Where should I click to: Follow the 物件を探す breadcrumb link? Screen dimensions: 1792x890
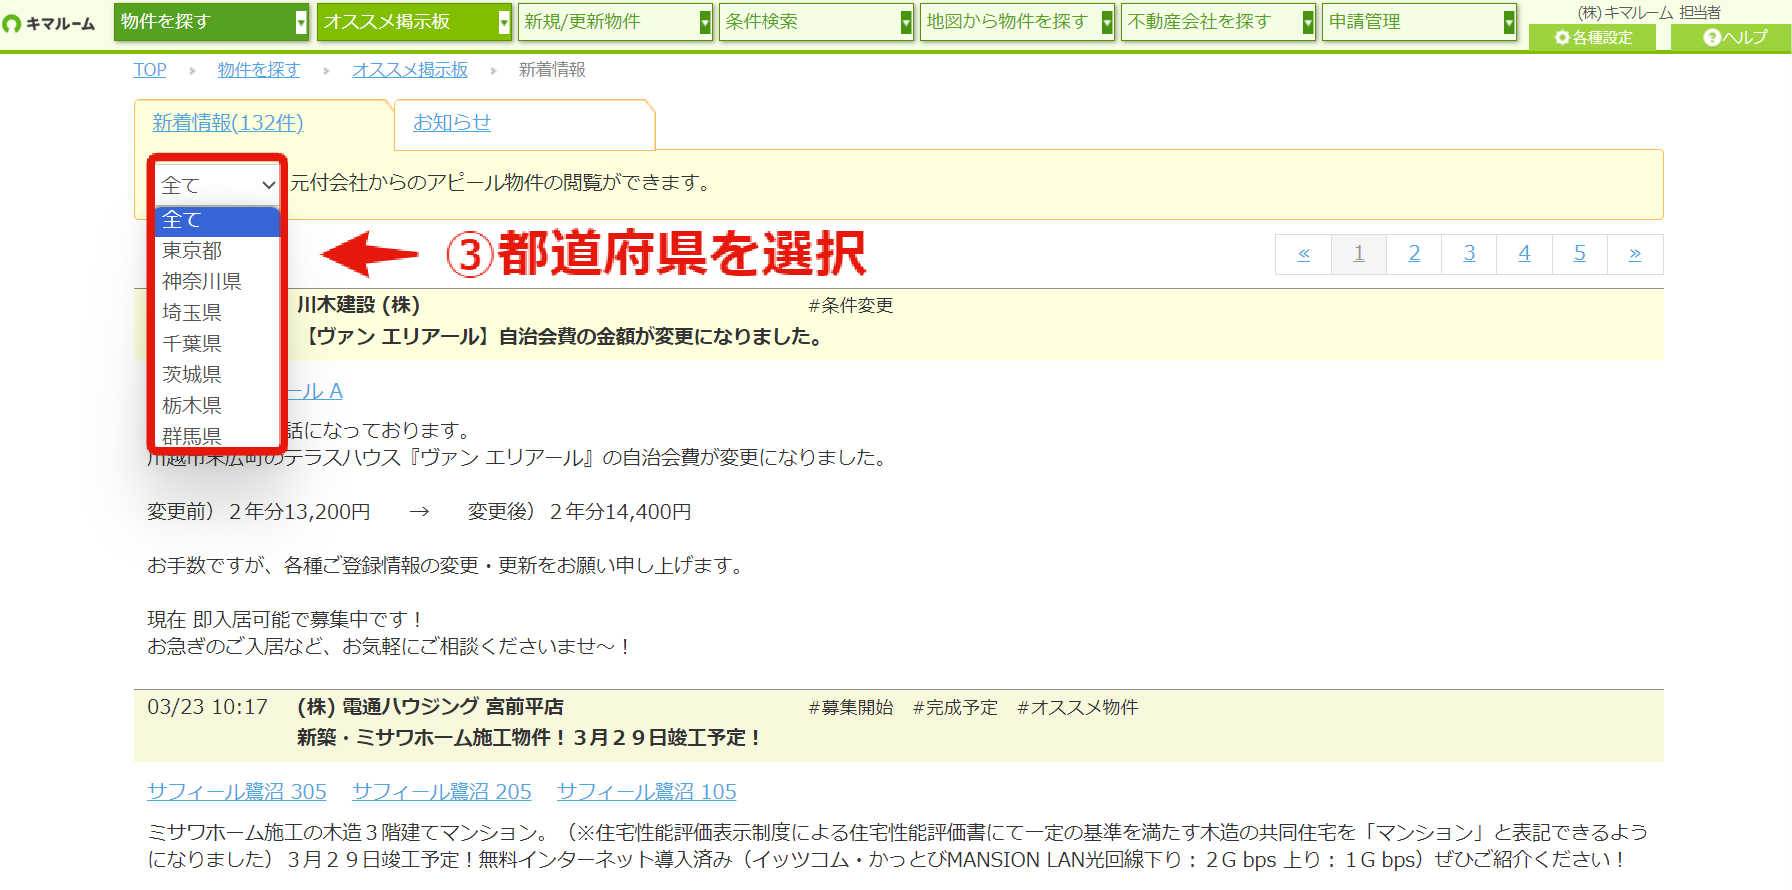tap(259, 70)
